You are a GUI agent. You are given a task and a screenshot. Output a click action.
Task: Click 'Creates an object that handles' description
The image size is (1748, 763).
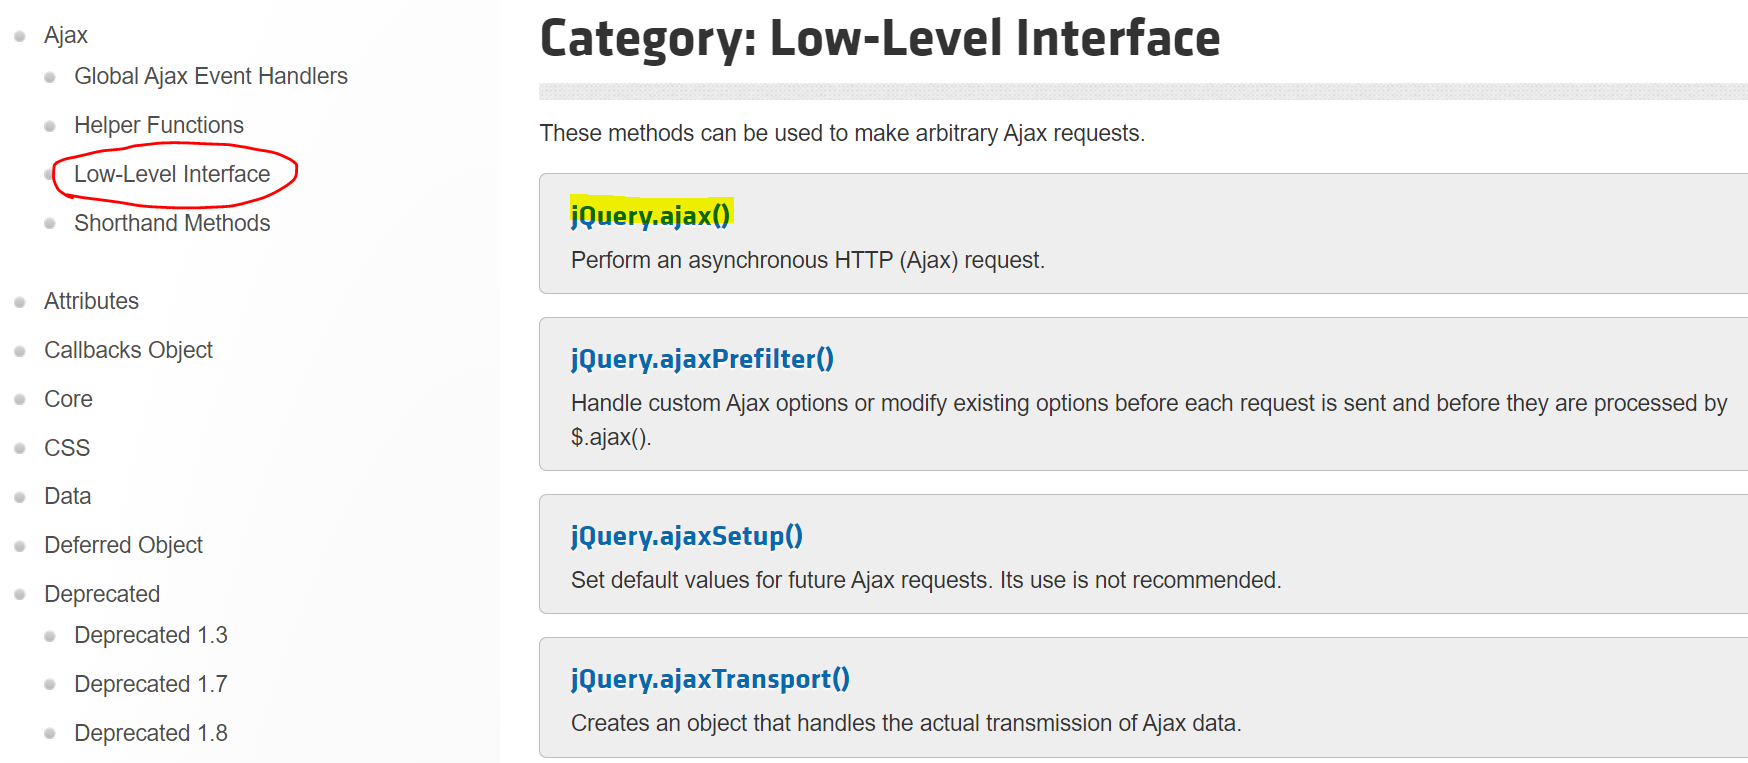coord(906,723)
